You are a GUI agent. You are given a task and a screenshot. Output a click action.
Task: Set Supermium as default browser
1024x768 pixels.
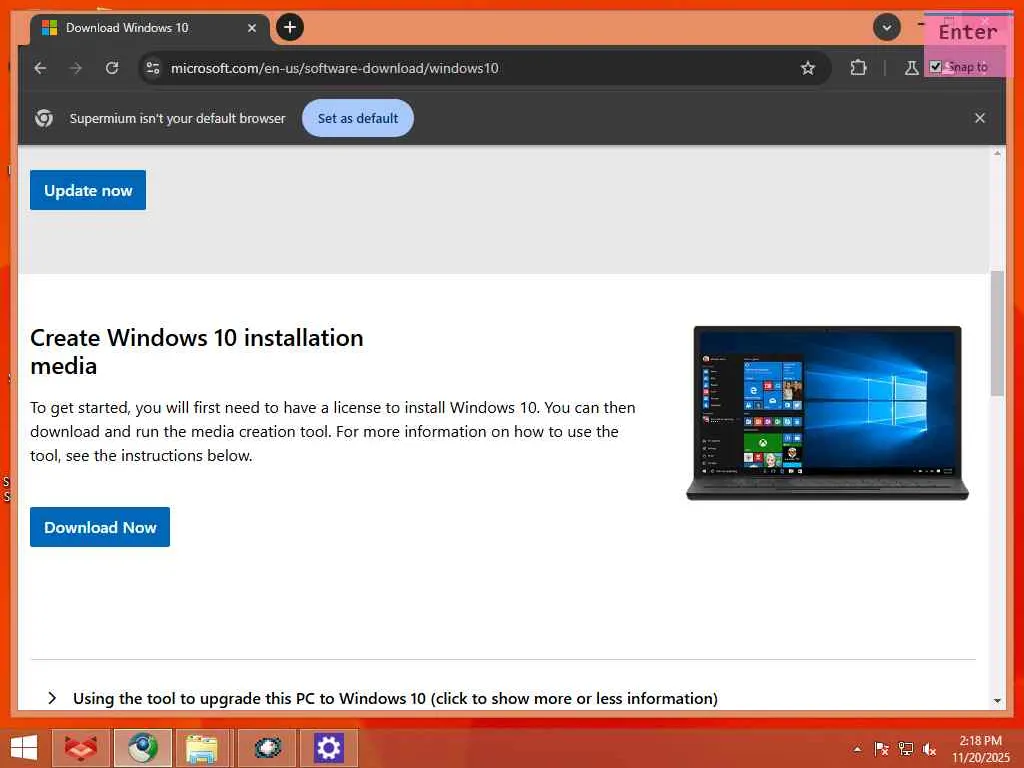click(358, 118)
